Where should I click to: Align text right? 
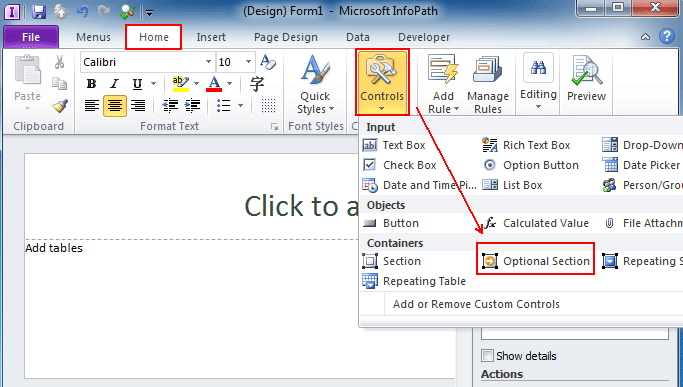138,106
